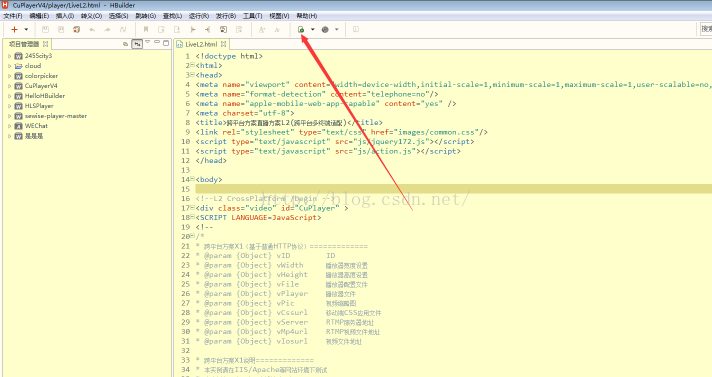Collapse the head tag fold on line 3
Image resolution: width=712 pixels, height=377 pixels.
coord(192,74)
